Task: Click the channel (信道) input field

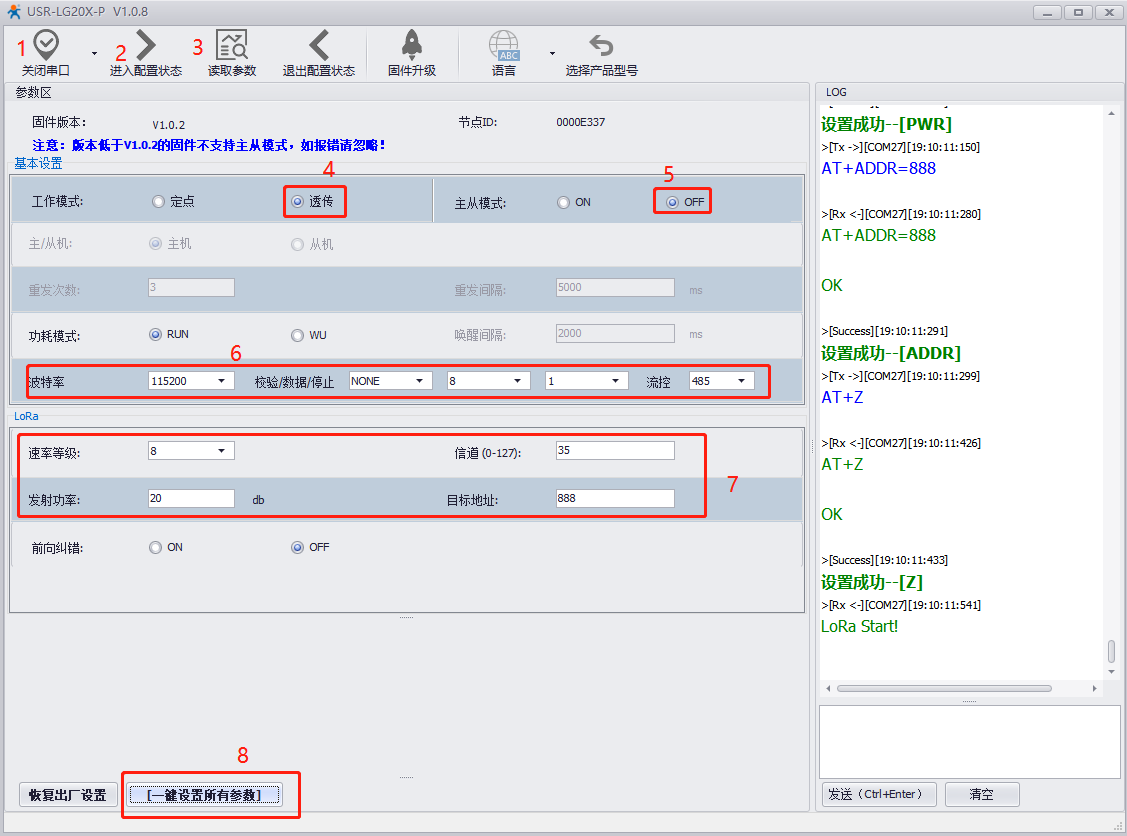Action: (615, 451)
